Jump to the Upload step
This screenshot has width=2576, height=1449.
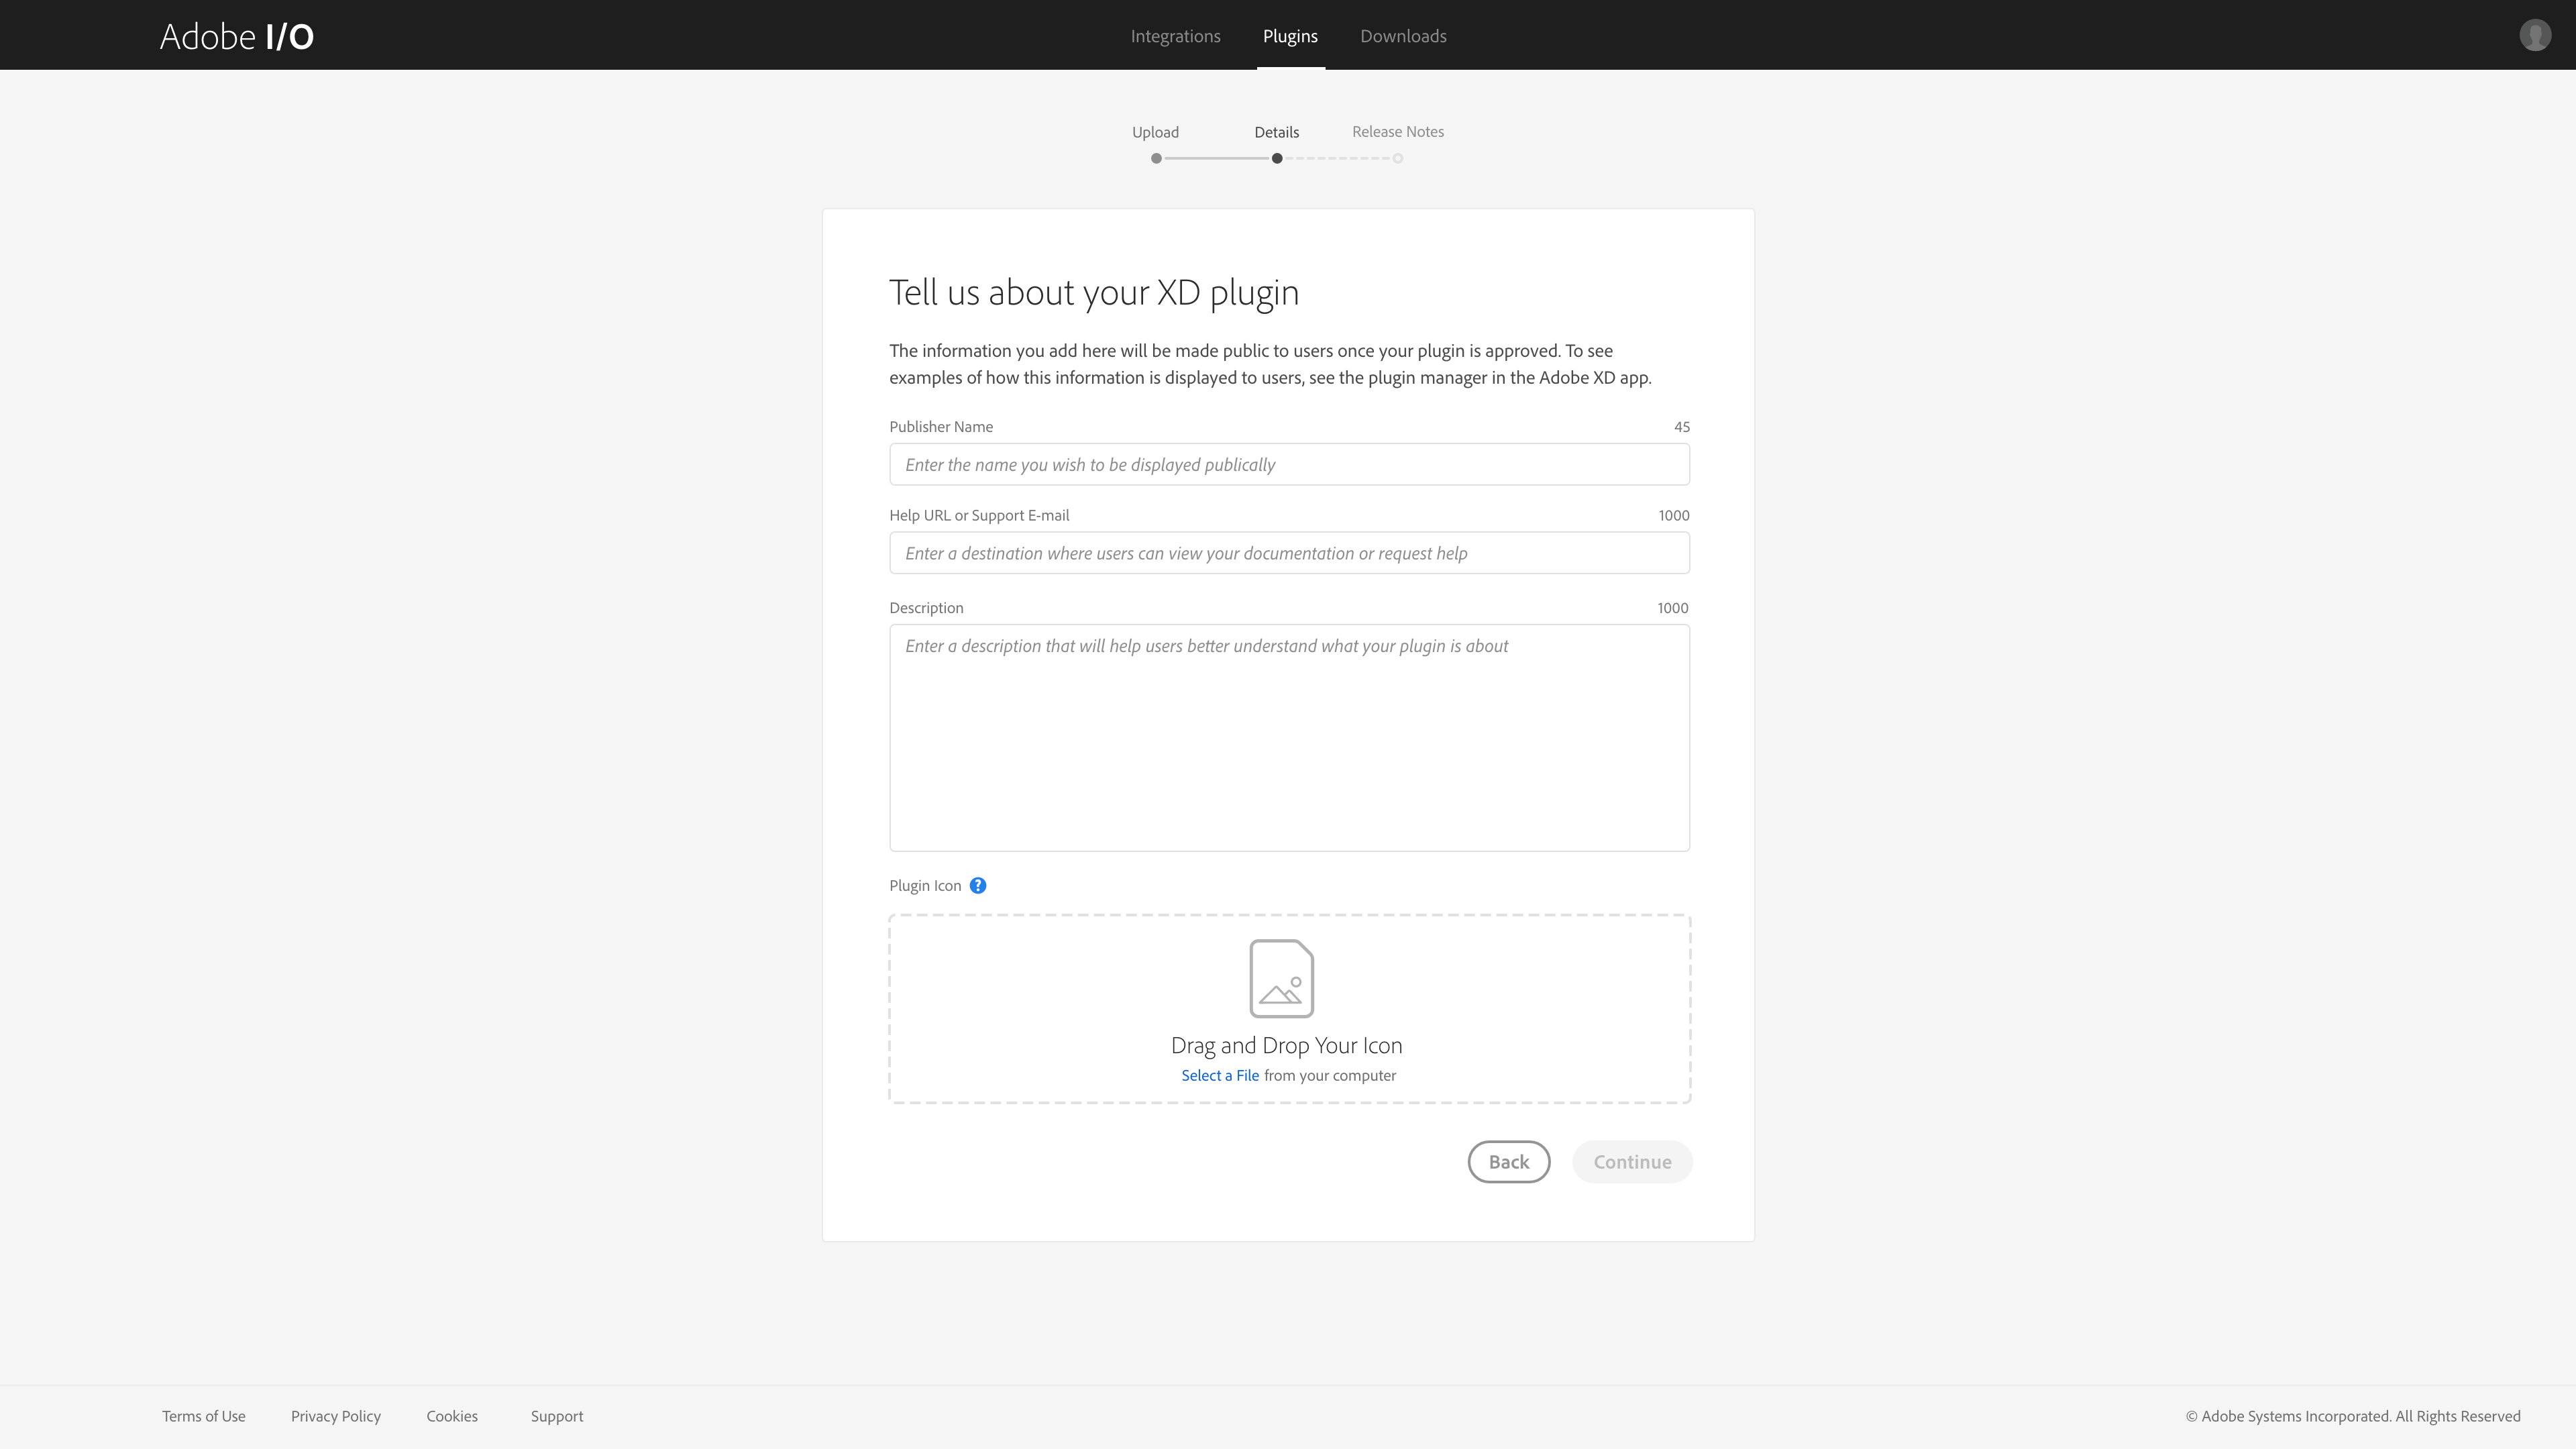pyautogui.click(x=1156, y=158)
